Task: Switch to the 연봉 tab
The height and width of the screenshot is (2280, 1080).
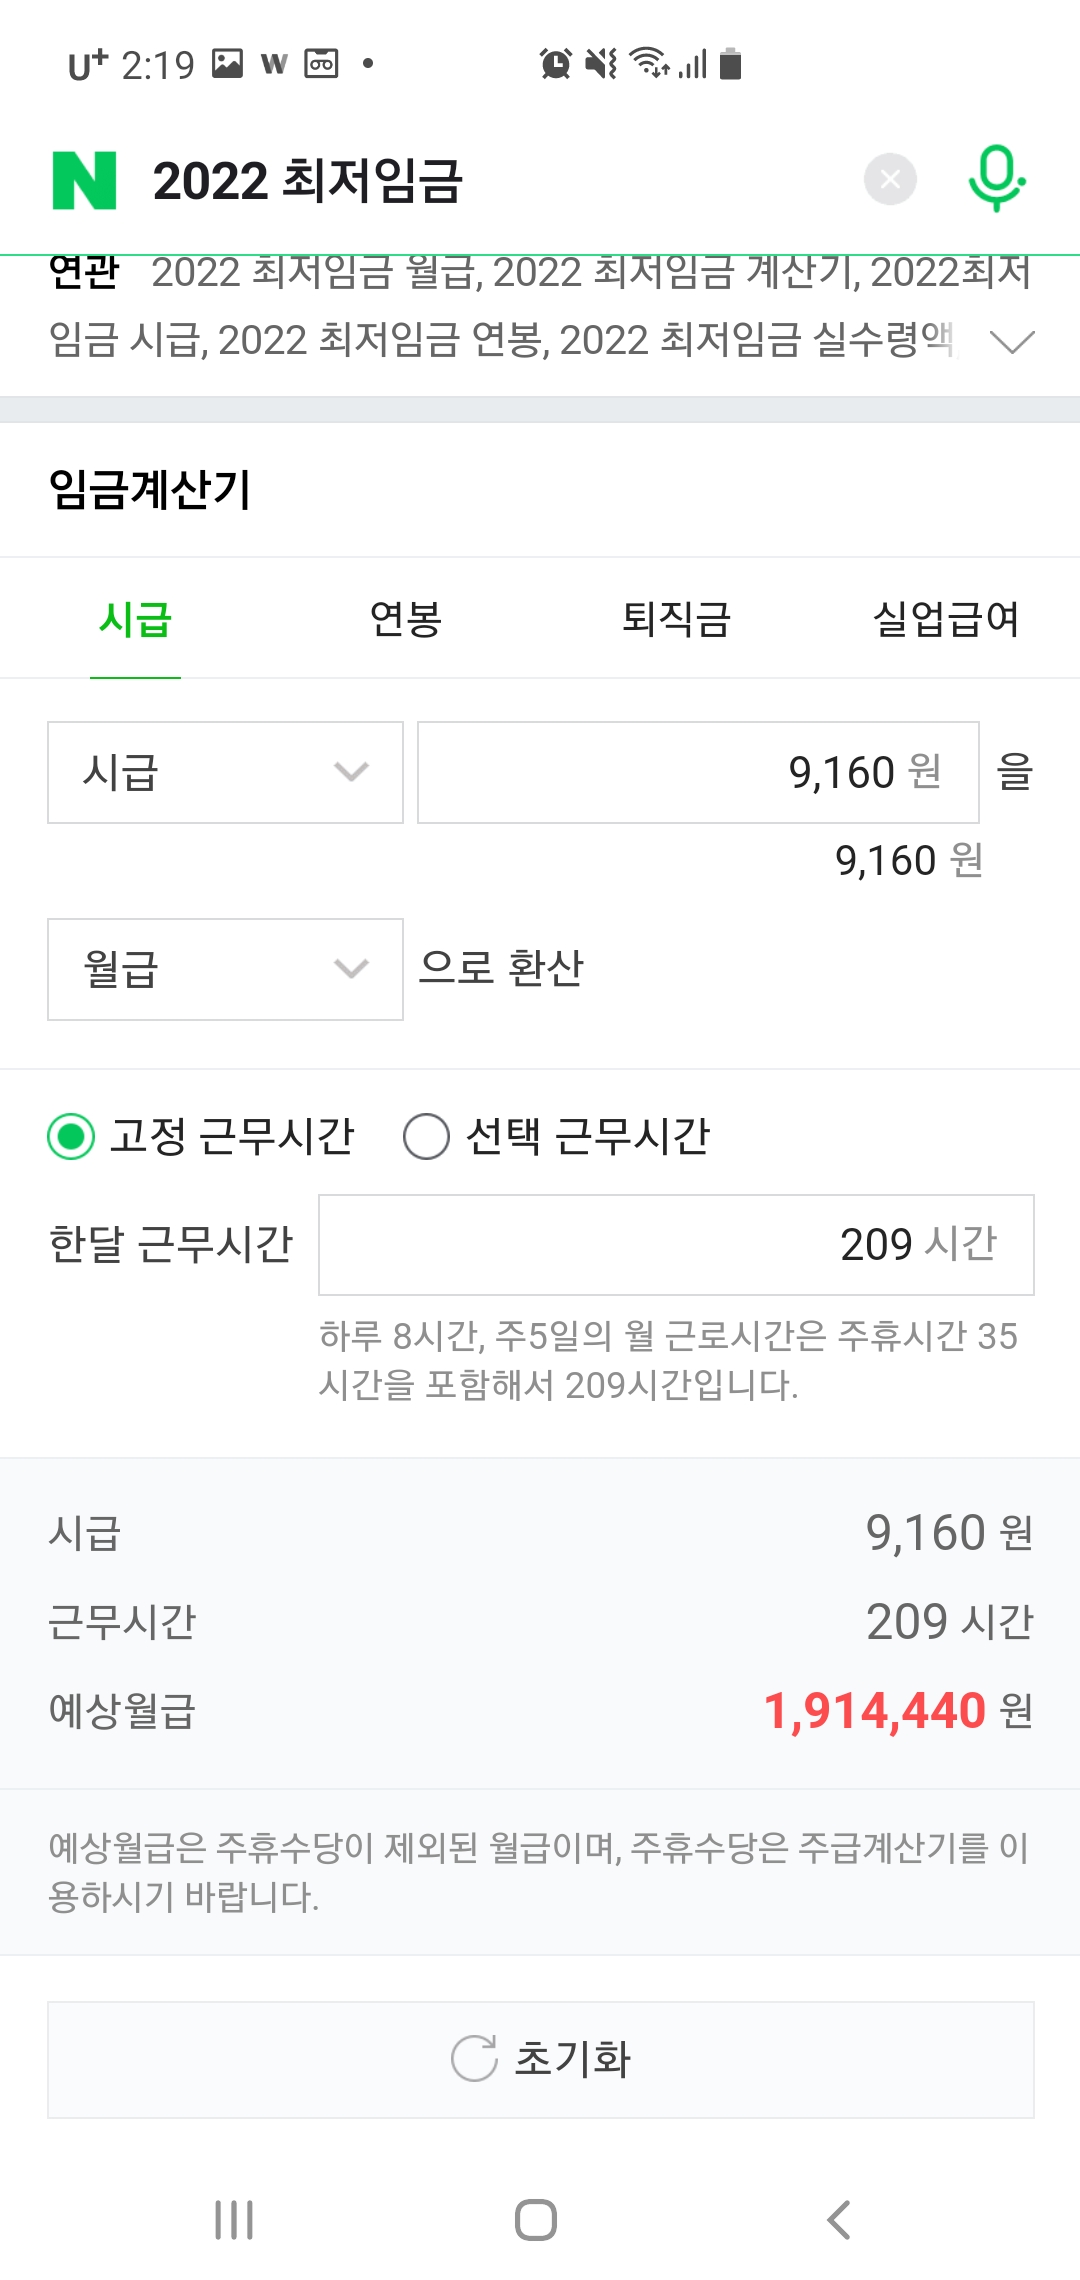Action: tap(406, 619)
